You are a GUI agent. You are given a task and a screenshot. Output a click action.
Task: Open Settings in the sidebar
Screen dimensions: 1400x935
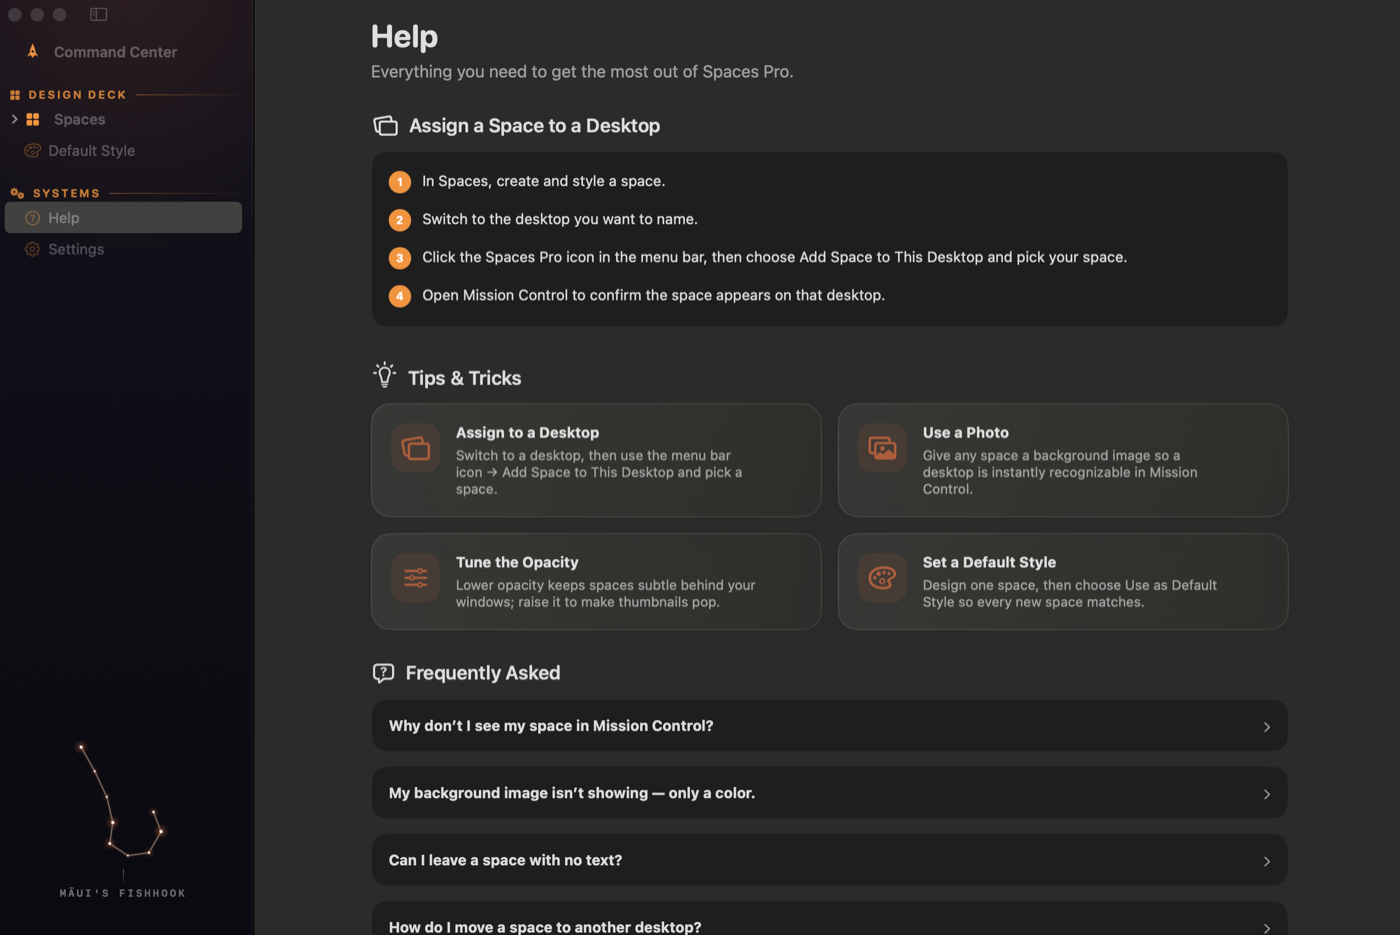(x=123, y=249)
